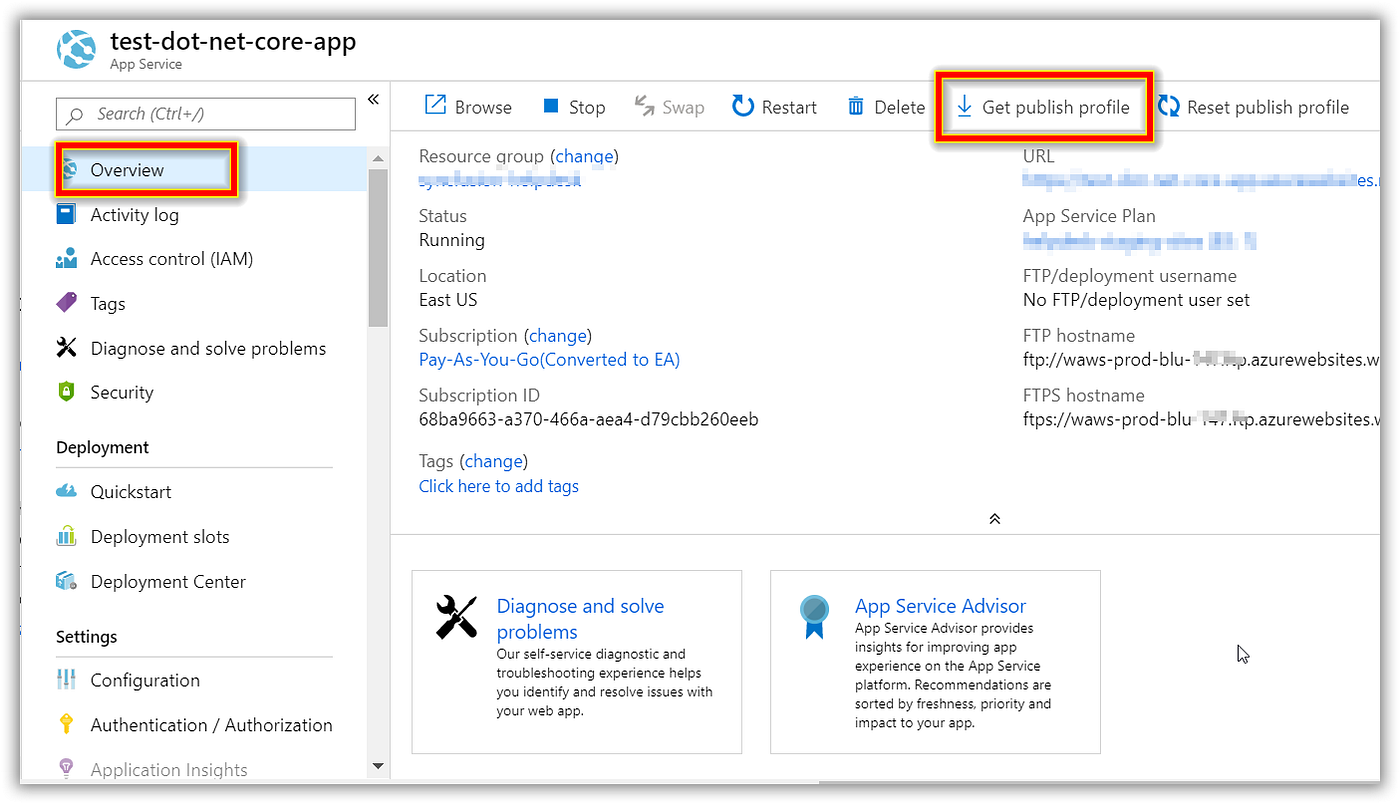Open Application Insights in sidebar
The image size is (1400, 804).
click(x=169, y=770)
